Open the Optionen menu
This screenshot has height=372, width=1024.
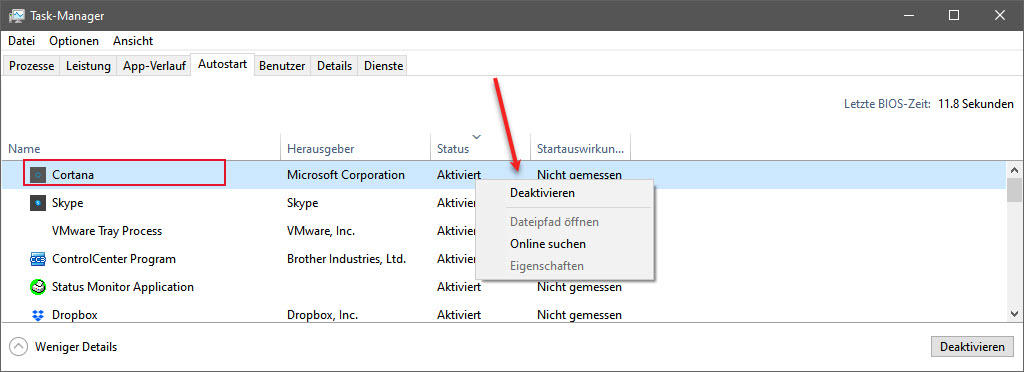click(x=74, y=40)
